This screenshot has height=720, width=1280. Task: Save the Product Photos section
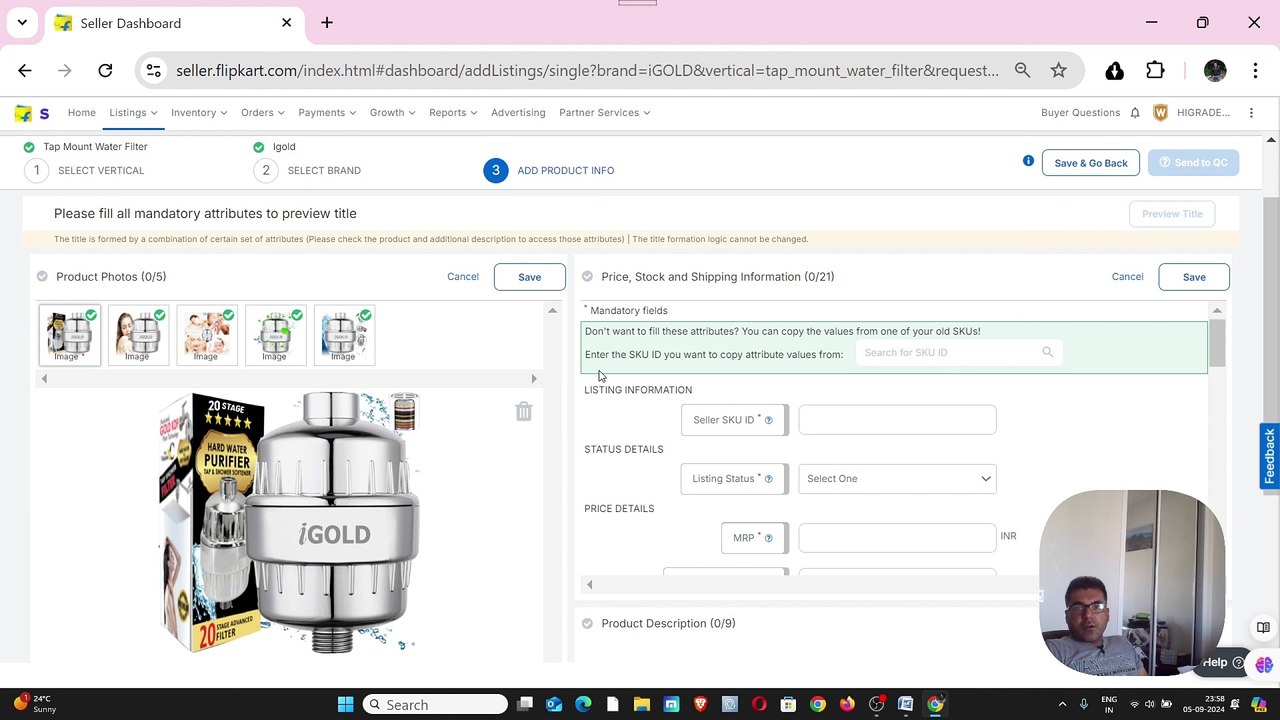(x=529, y=277)
